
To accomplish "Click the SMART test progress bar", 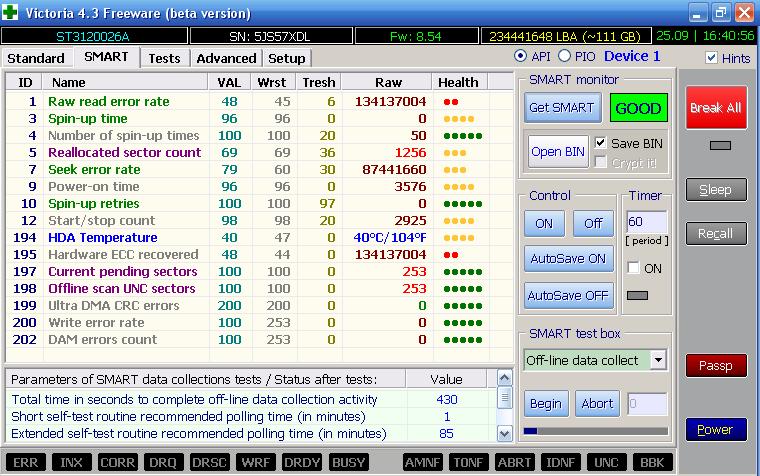I will click(596, 431).
